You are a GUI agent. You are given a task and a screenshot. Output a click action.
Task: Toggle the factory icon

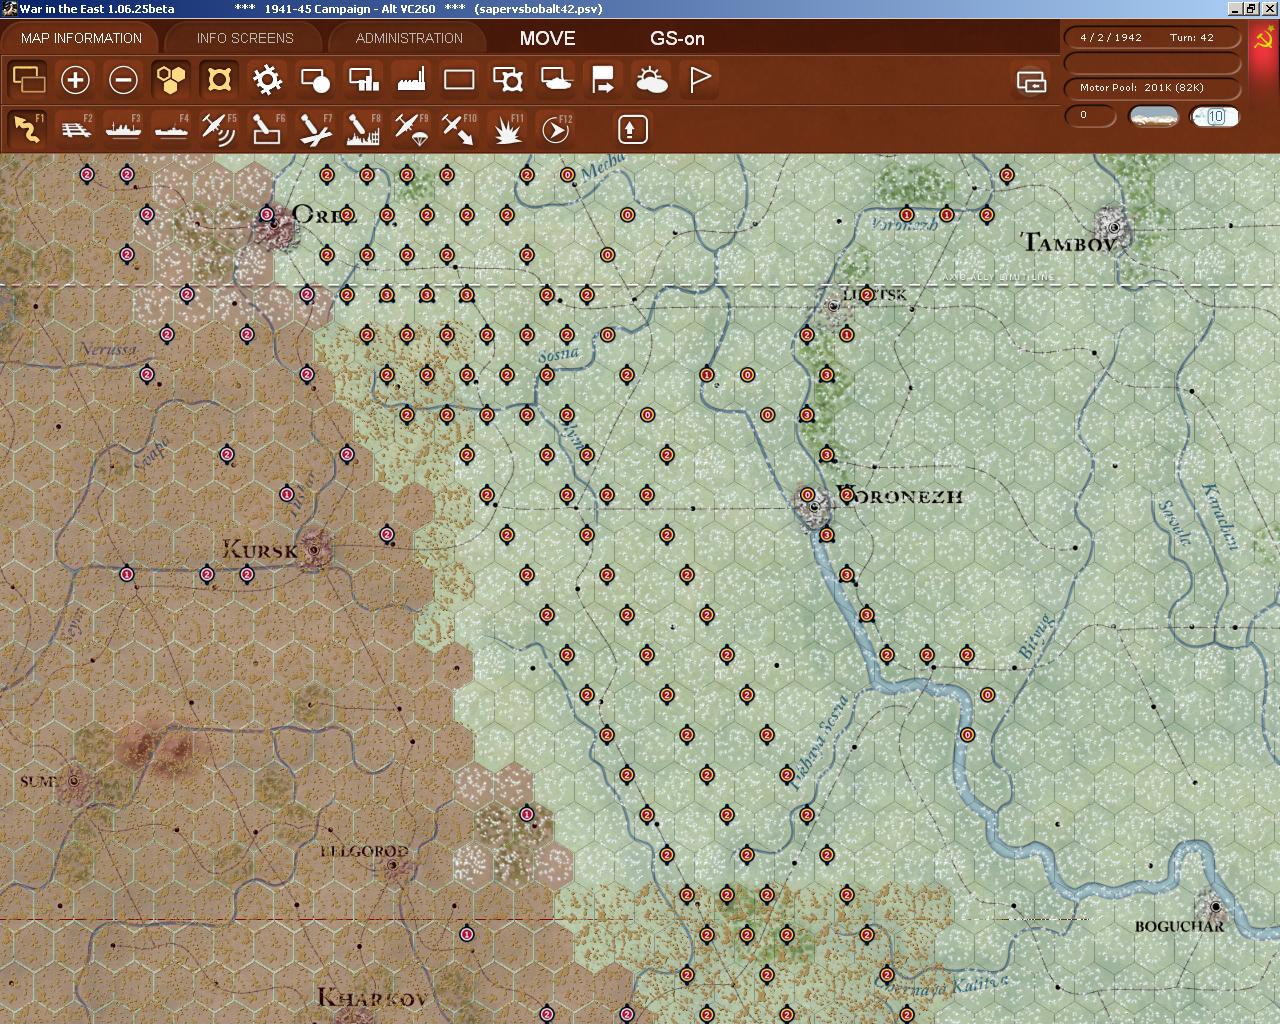pos(411,79)
